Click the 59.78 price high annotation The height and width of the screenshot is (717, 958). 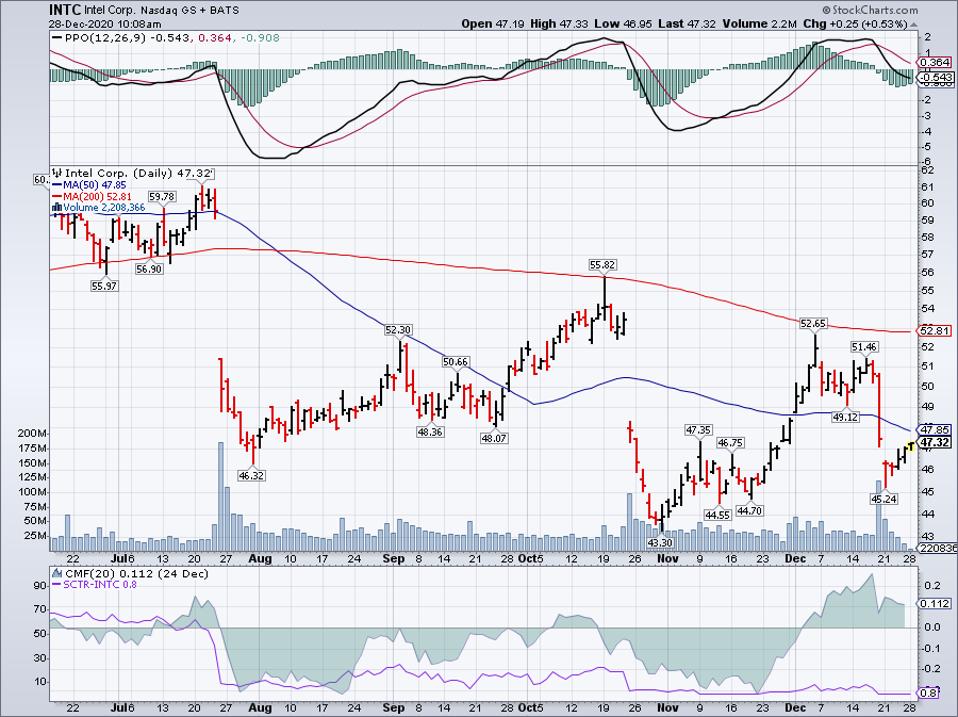coord(162,197)
